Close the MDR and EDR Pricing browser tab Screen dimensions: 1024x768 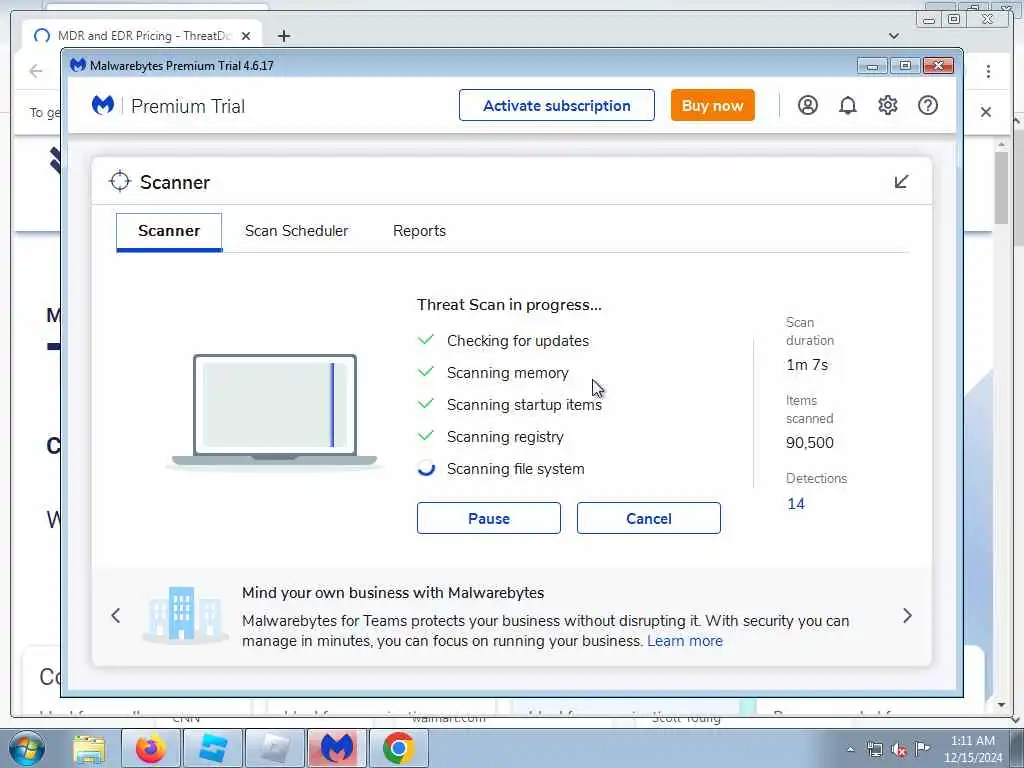point(246,36)
